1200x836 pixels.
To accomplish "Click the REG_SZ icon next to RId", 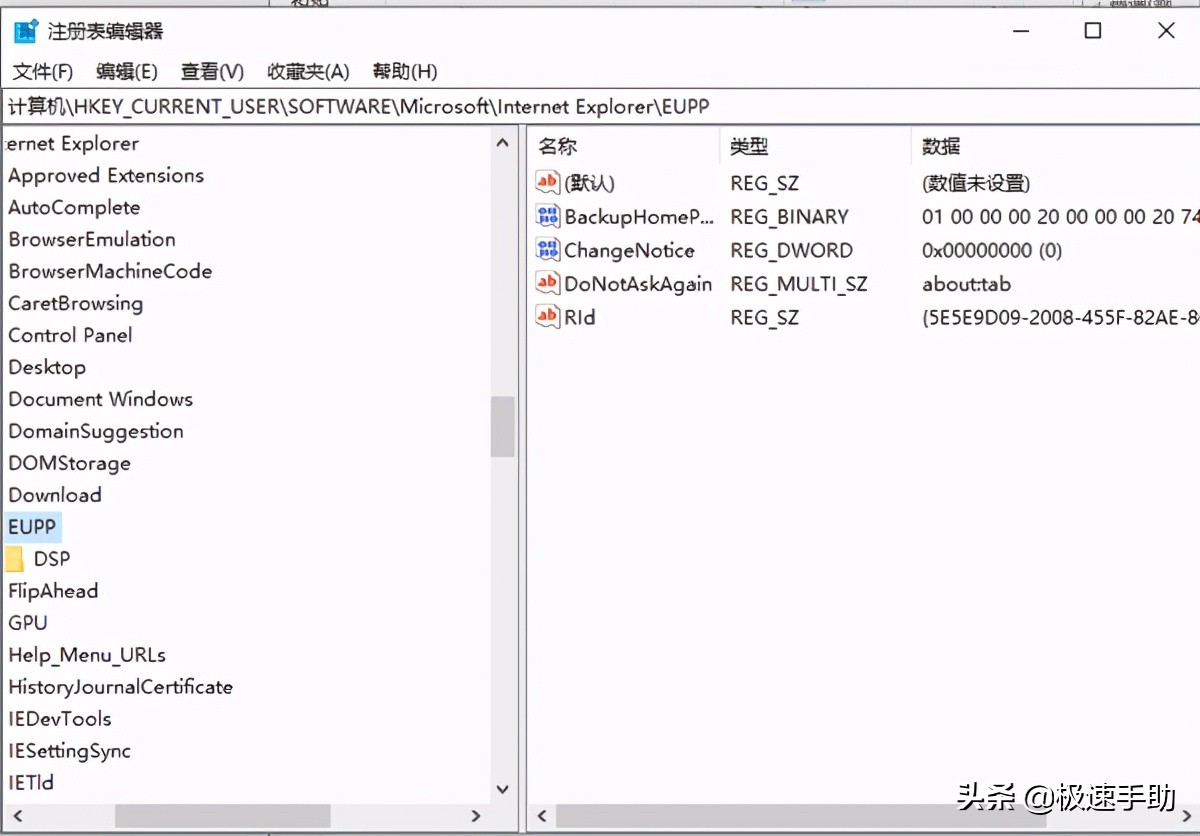I will 546,318.
